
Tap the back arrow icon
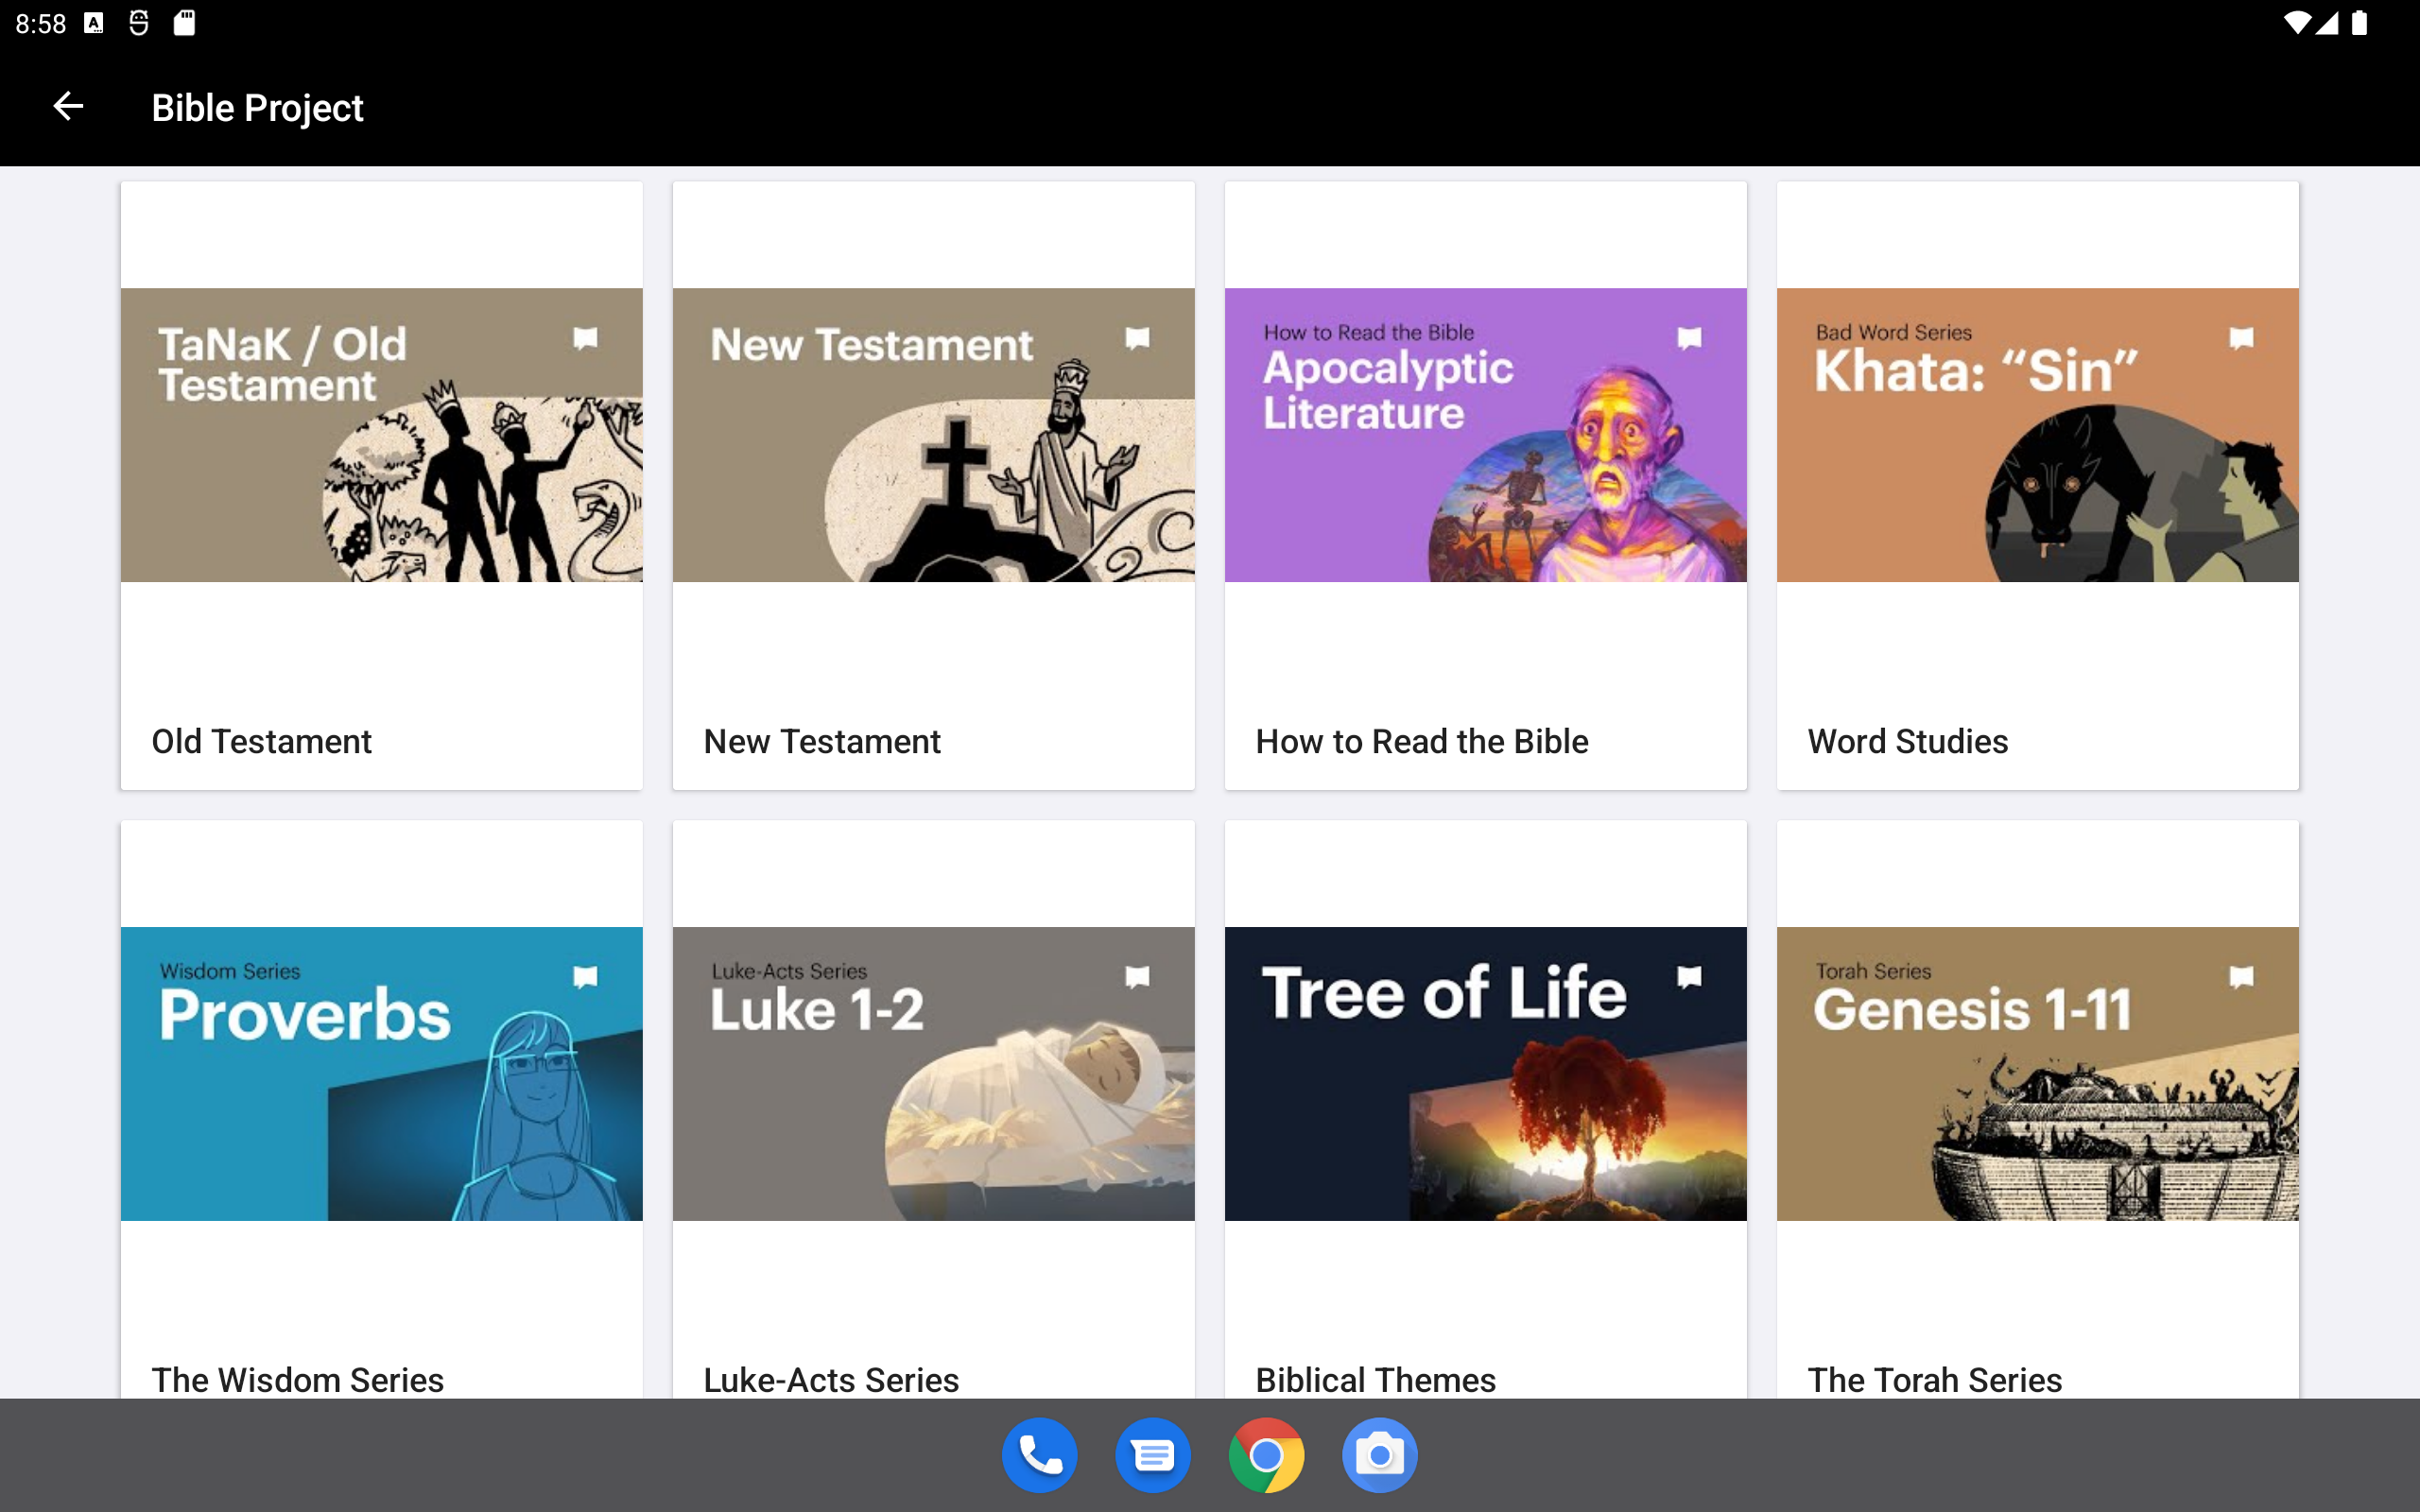(68, 106)
